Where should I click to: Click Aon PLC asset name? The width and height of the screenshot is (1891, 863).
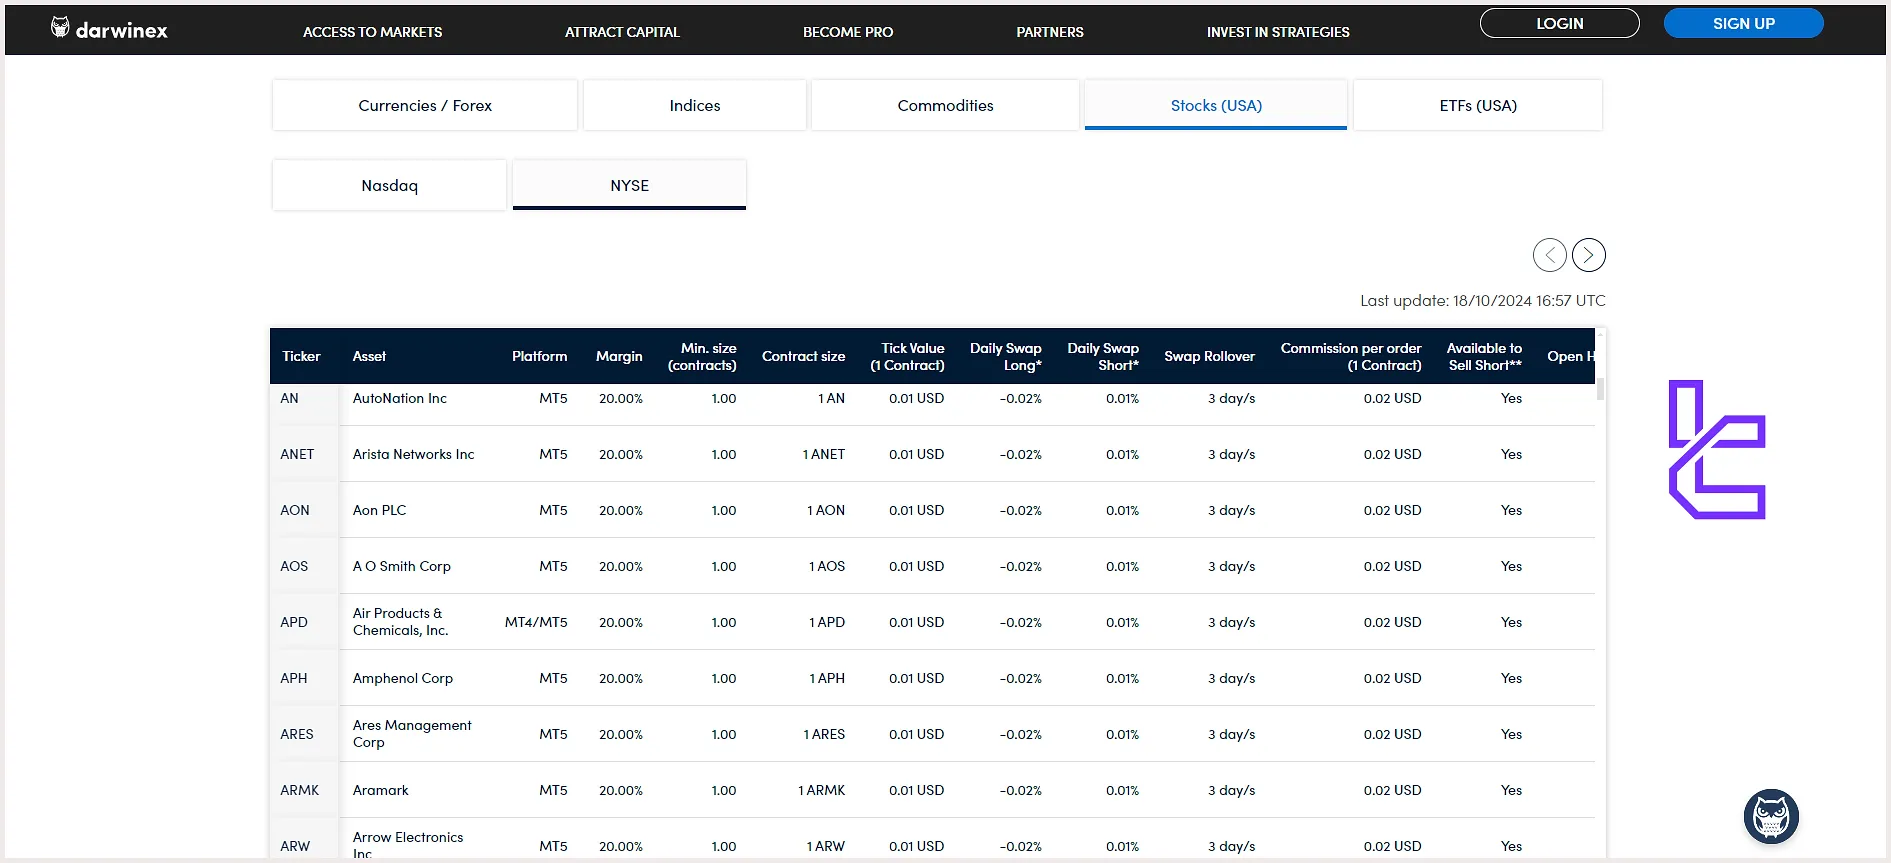pyautogui.click(x=379, y=510)
